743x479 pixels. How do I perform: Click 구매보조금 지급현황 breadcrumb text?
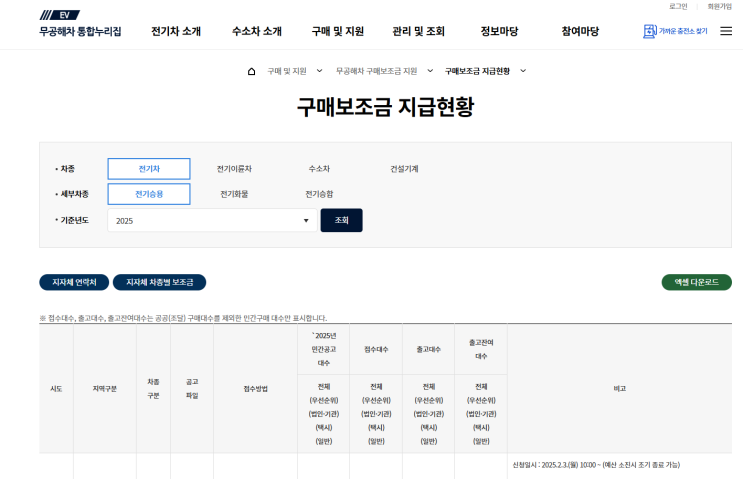(x=477, y=71)
